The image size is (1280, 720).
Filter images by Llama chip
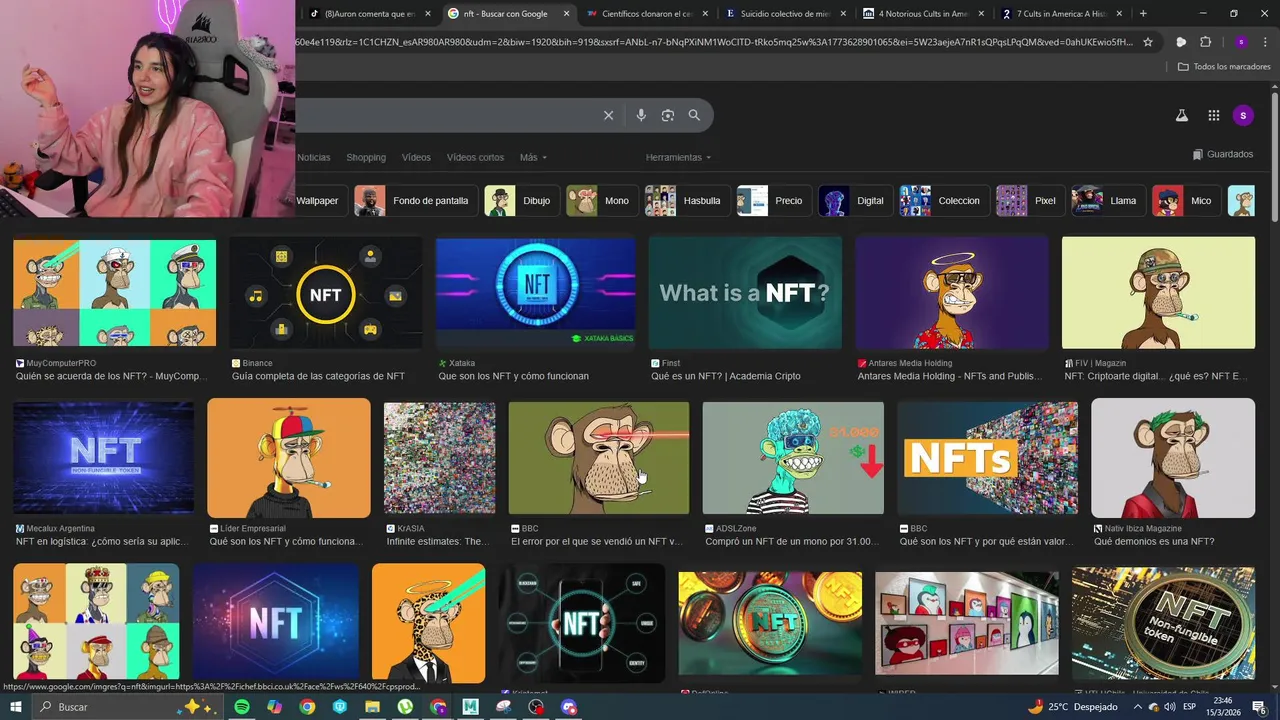tap(1107, 201)
